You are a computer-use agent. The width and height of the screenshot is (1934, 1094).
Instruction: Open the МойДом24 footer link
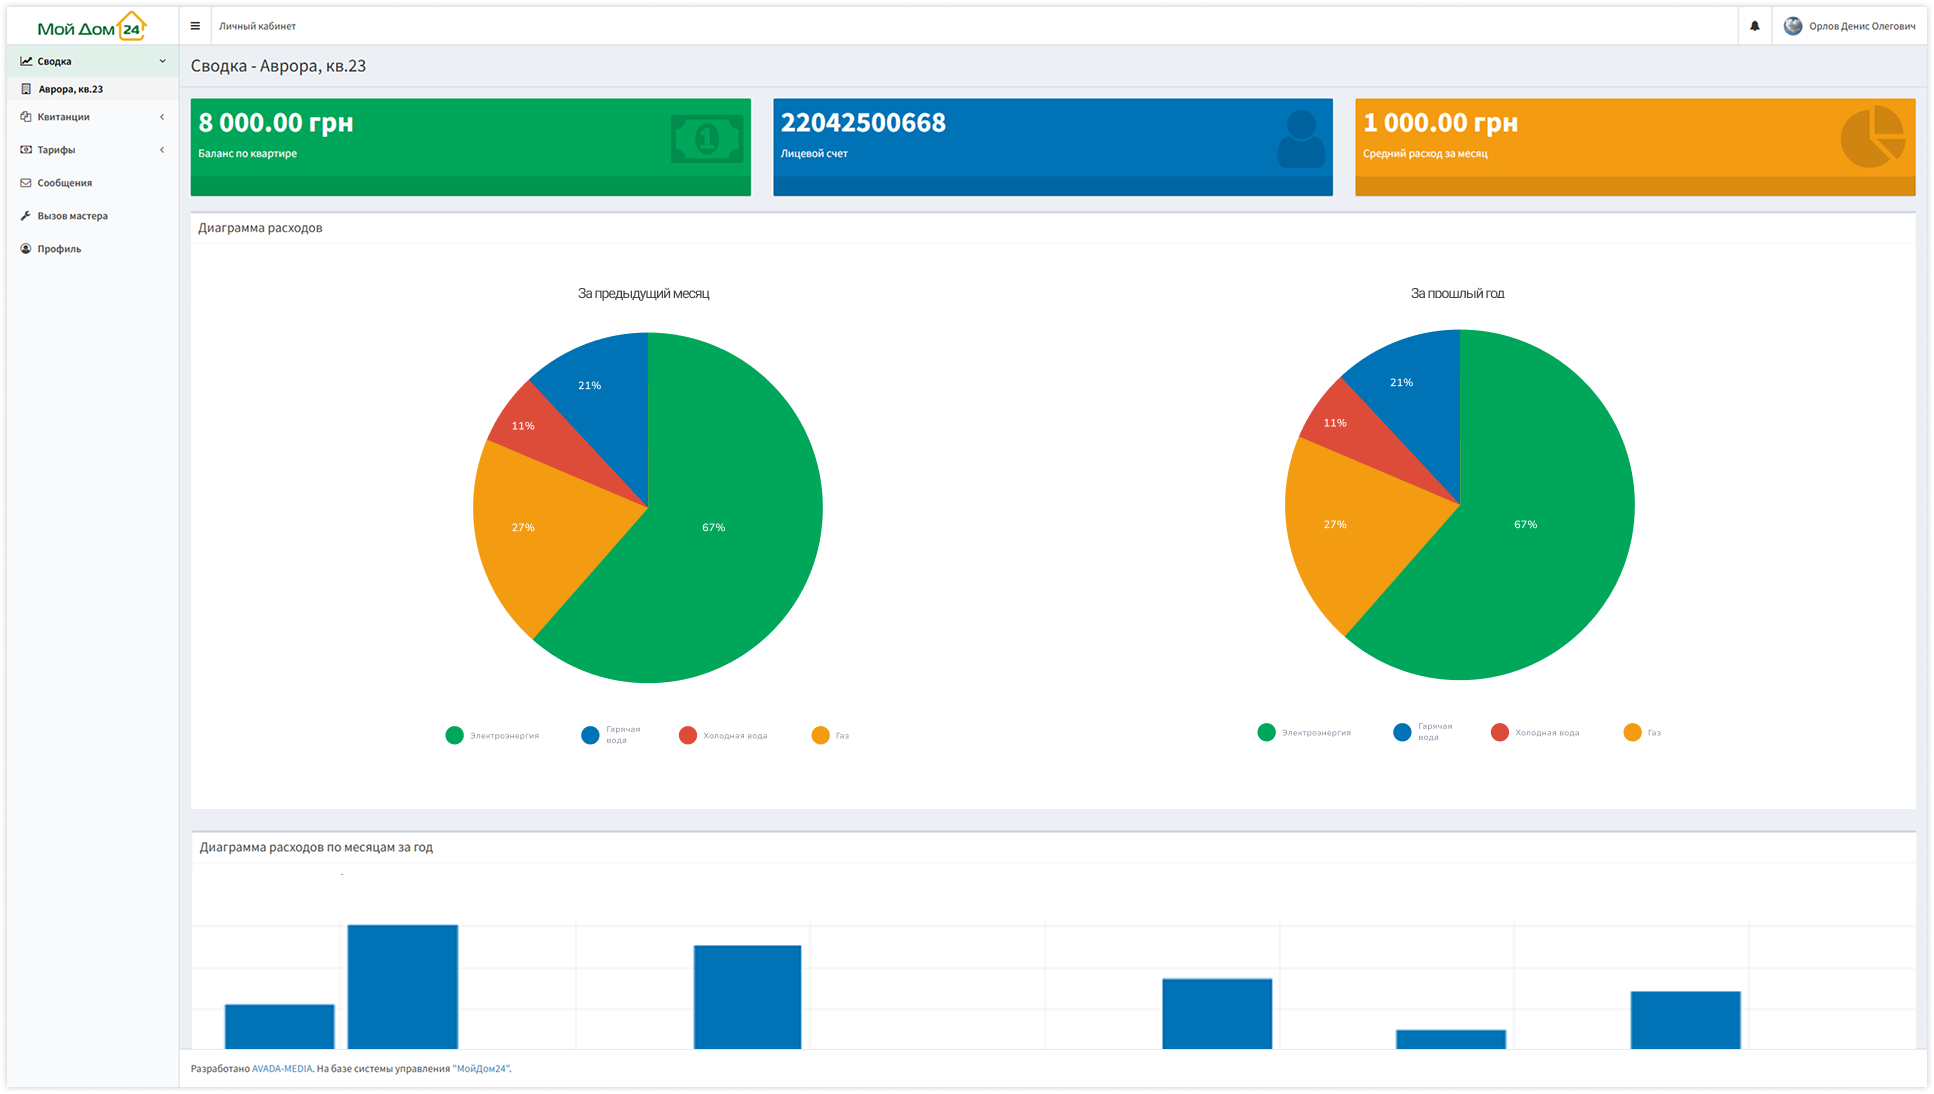pyautogui.click(x=482, y=1068)
